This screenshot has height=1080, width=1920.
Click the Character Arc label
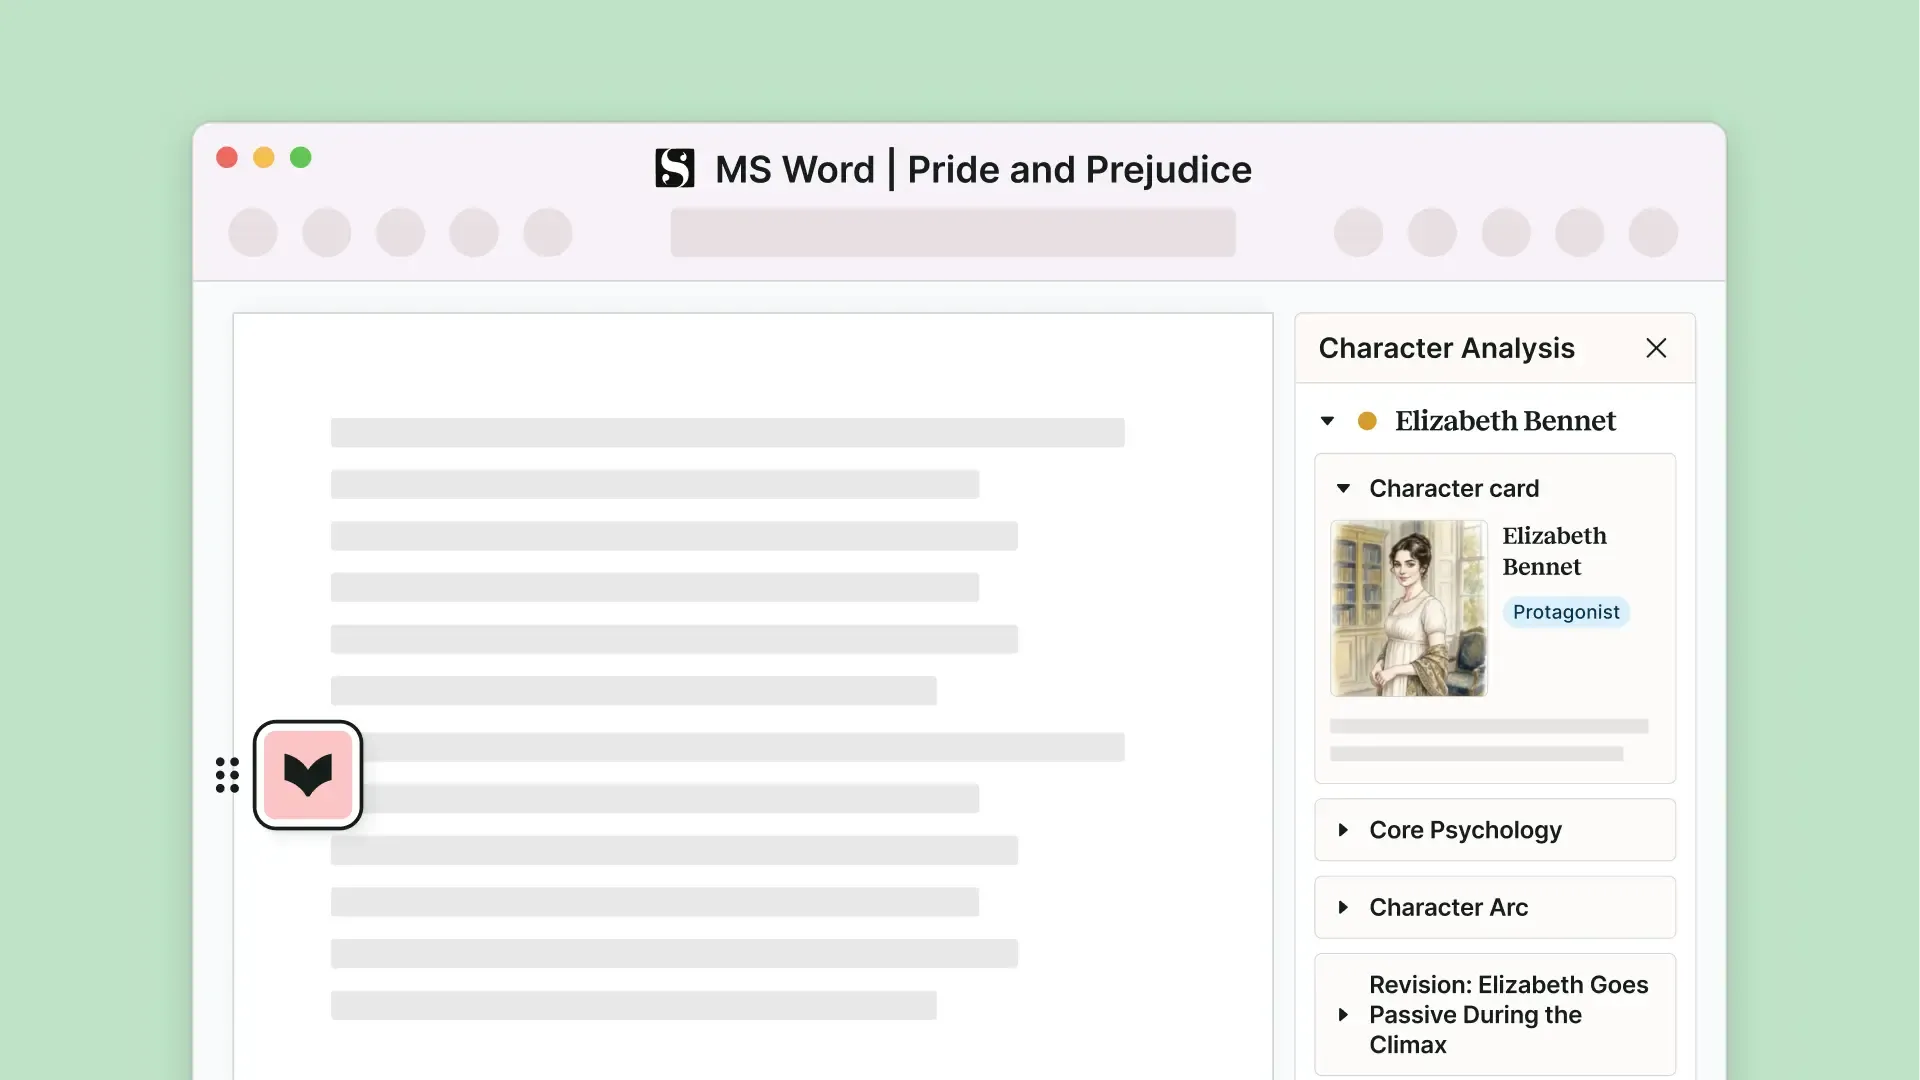click(x=1448, y=907)
